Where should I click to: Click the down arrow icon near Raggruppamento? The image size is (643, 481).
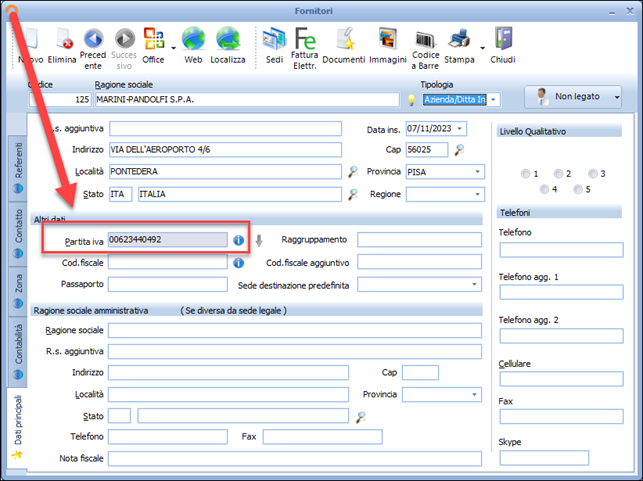coord(259,241)
